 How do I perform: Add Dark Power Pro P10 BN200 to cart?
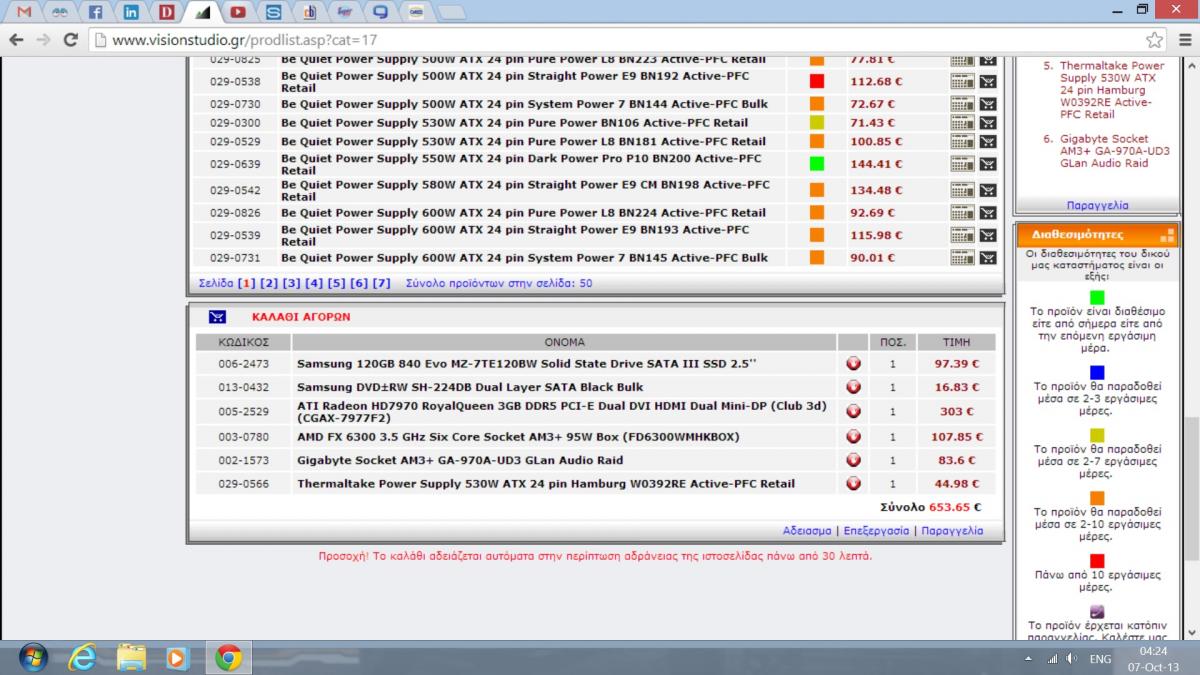click(x=988, y=163)
